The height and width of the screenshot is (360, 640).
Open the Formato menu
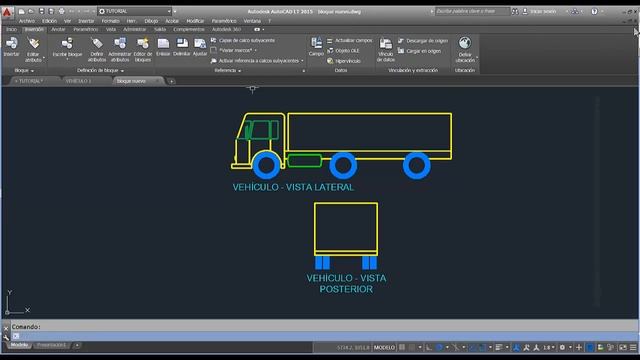pyautogui.click(x=110, y=21)
